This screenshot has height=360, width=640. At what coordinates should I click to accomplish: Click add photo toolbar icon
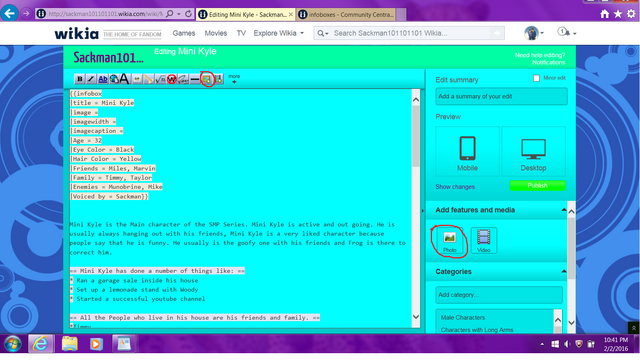pyautogui.click(x=207, y=79)
